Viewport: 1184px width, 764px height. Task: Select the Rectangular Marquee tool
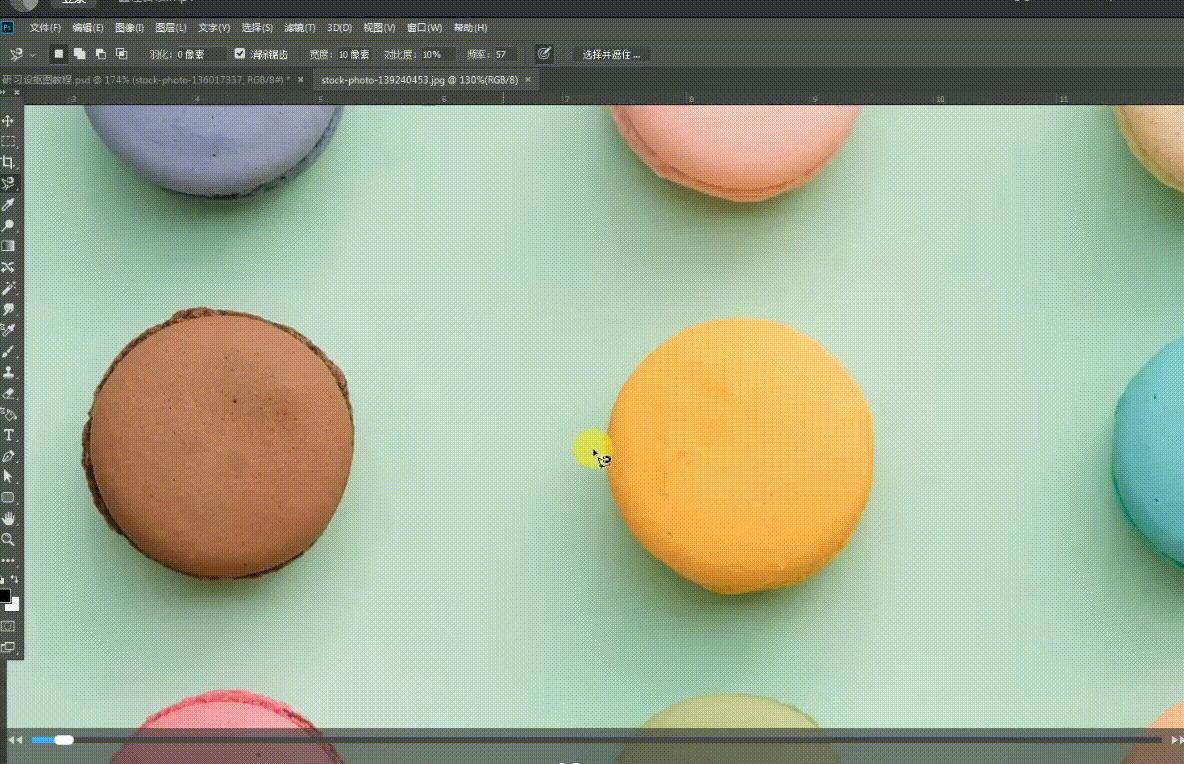tap(8, 142)
